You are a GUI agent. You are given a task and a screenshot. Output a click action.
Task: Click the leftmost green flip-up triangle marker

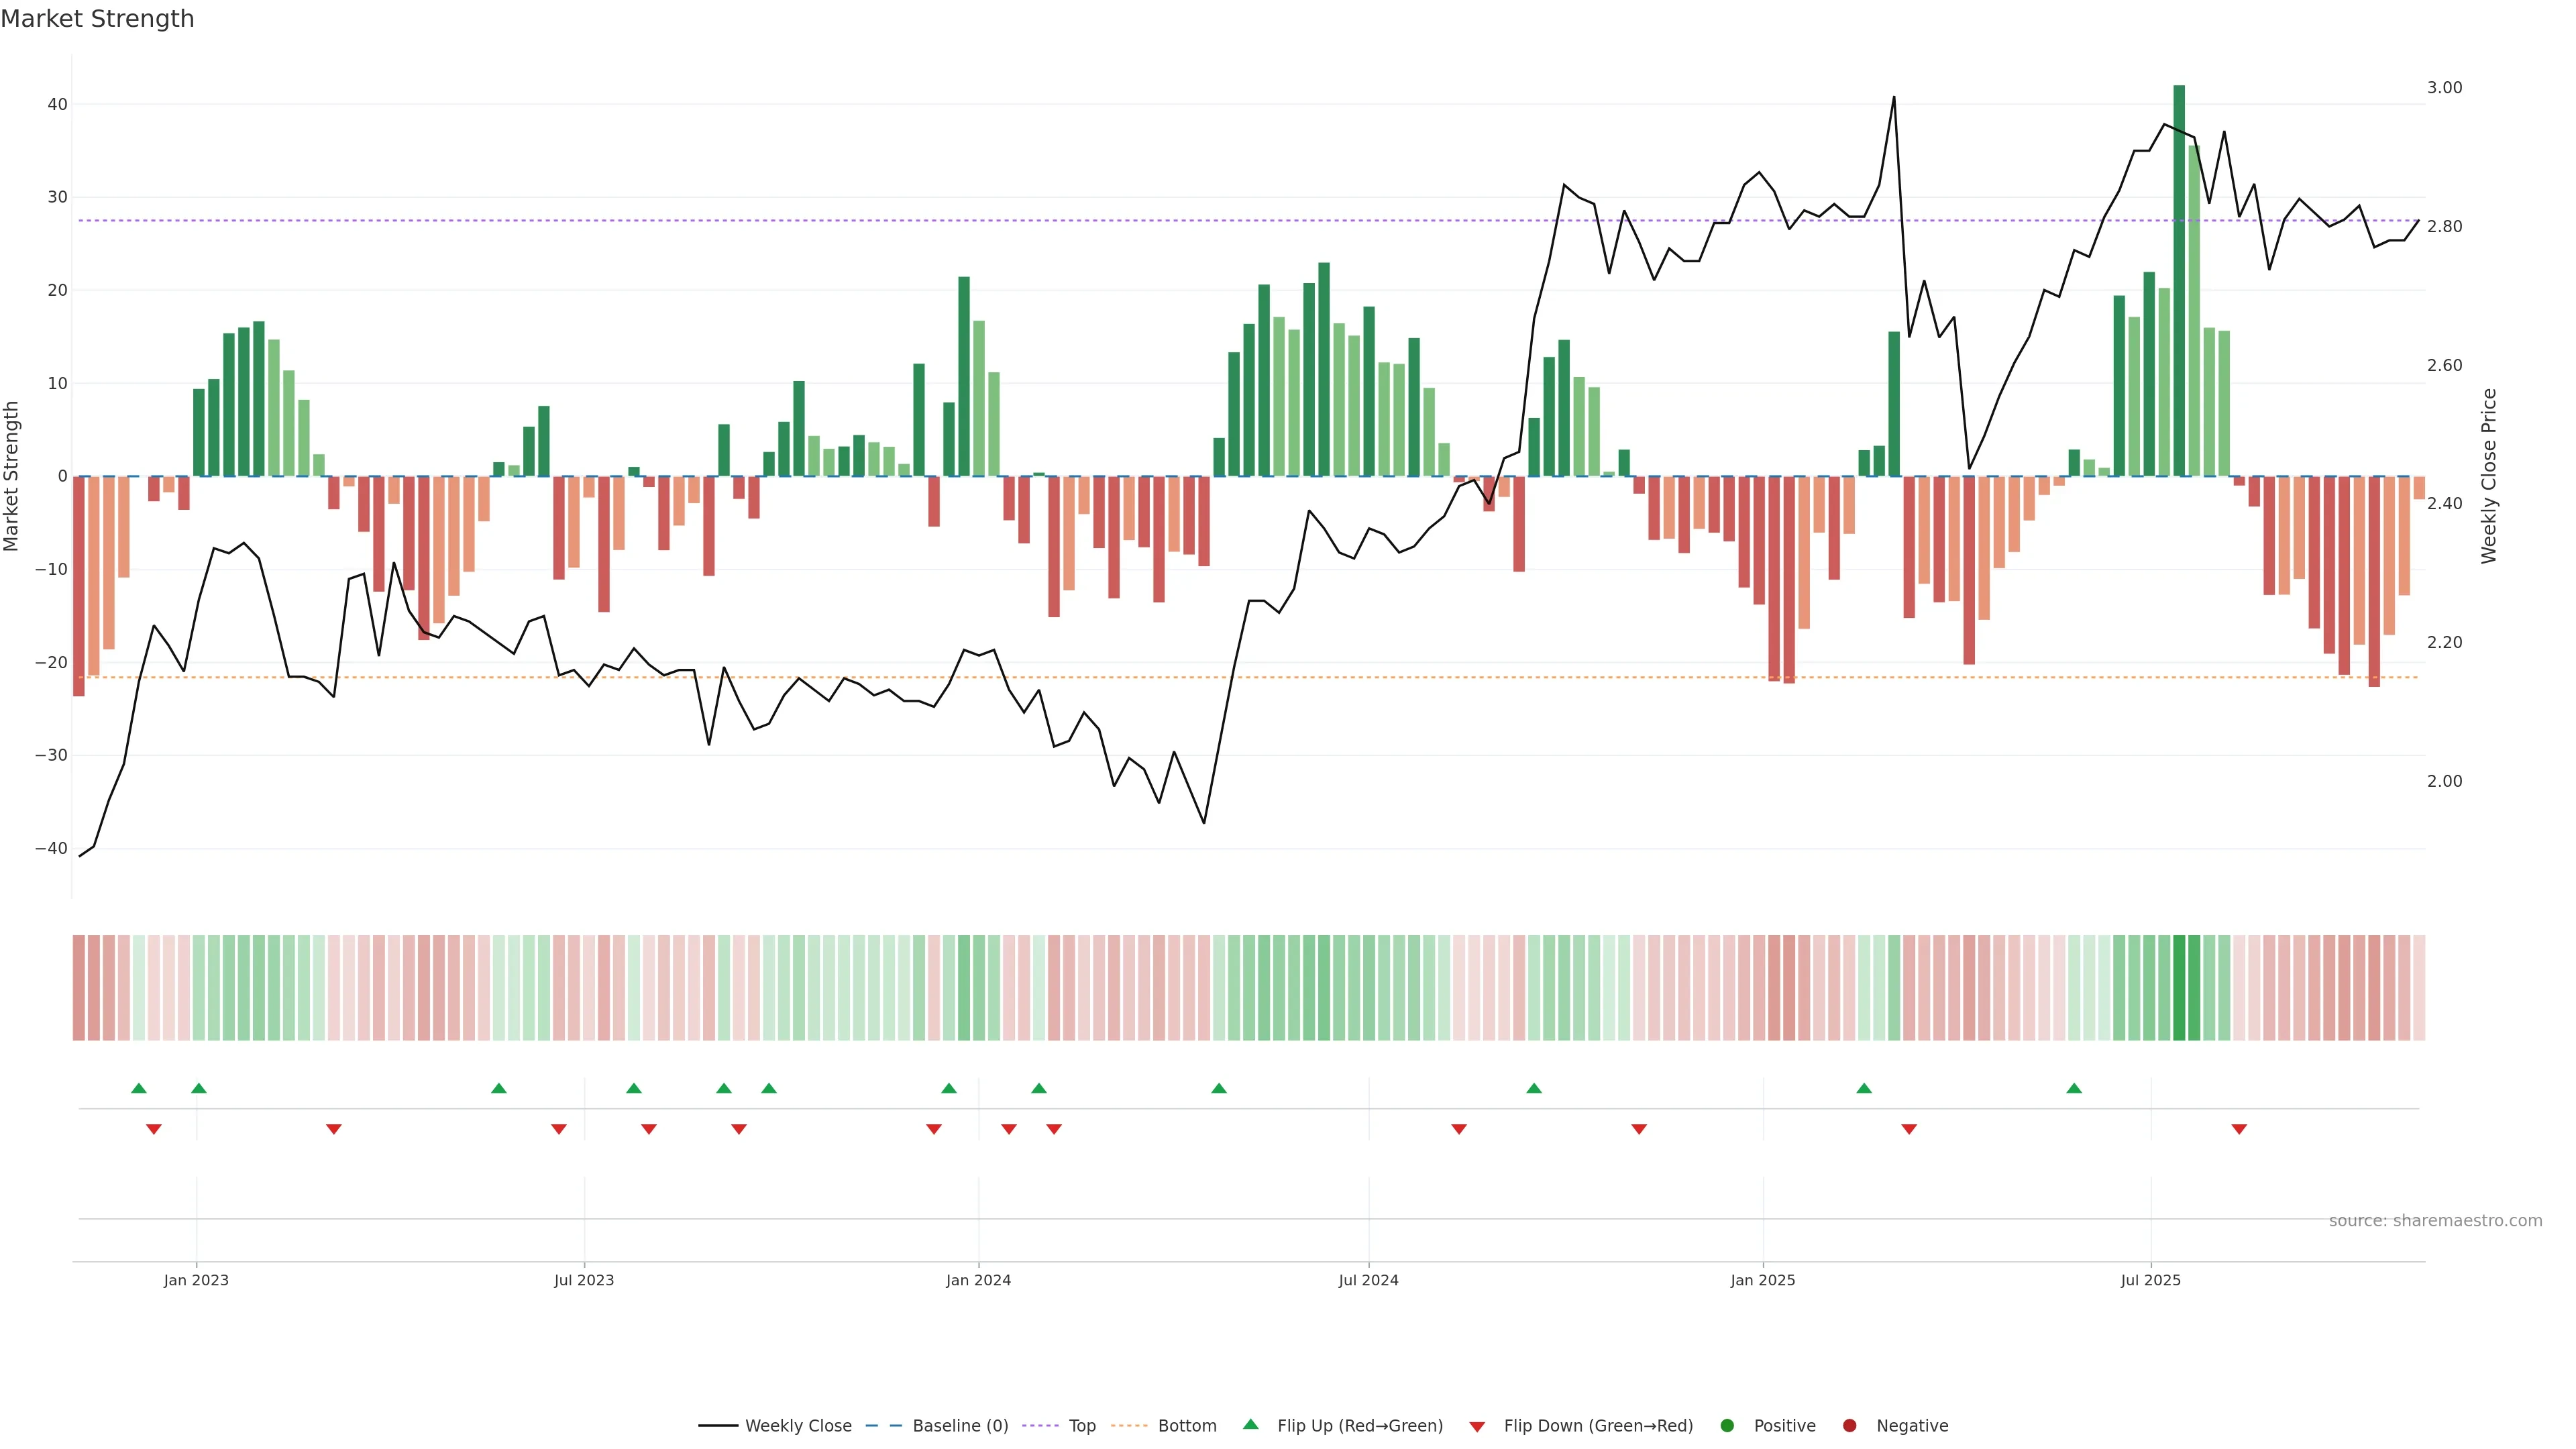coord(139,1088)
